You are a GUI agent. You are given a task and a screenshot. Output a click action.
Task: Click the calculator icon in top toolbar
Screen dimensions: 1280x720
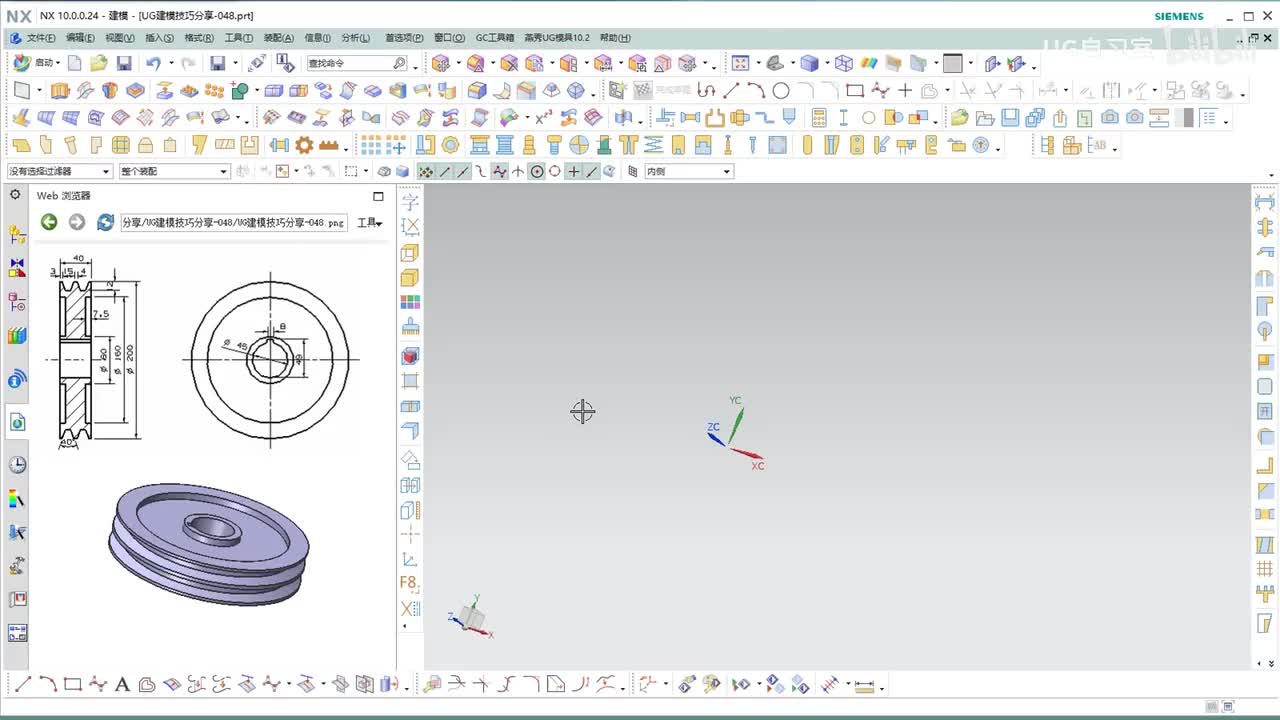click(819, 117)
